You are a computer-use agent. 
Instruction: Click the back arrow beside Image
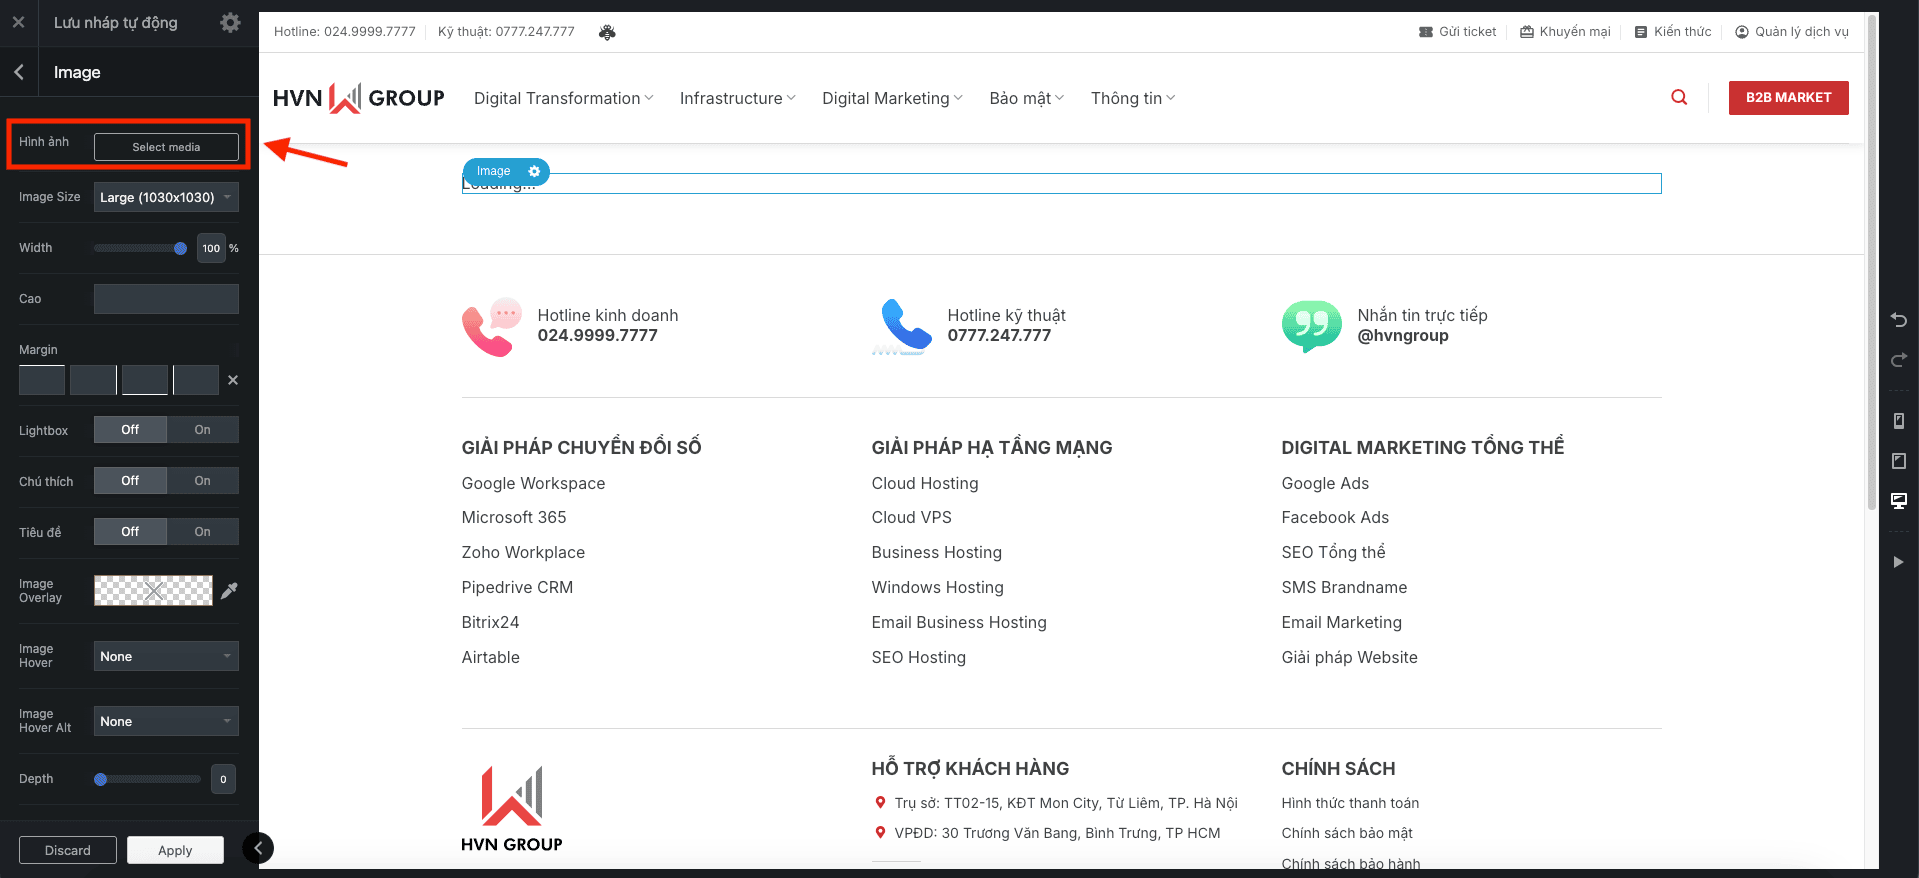(19, 72)
